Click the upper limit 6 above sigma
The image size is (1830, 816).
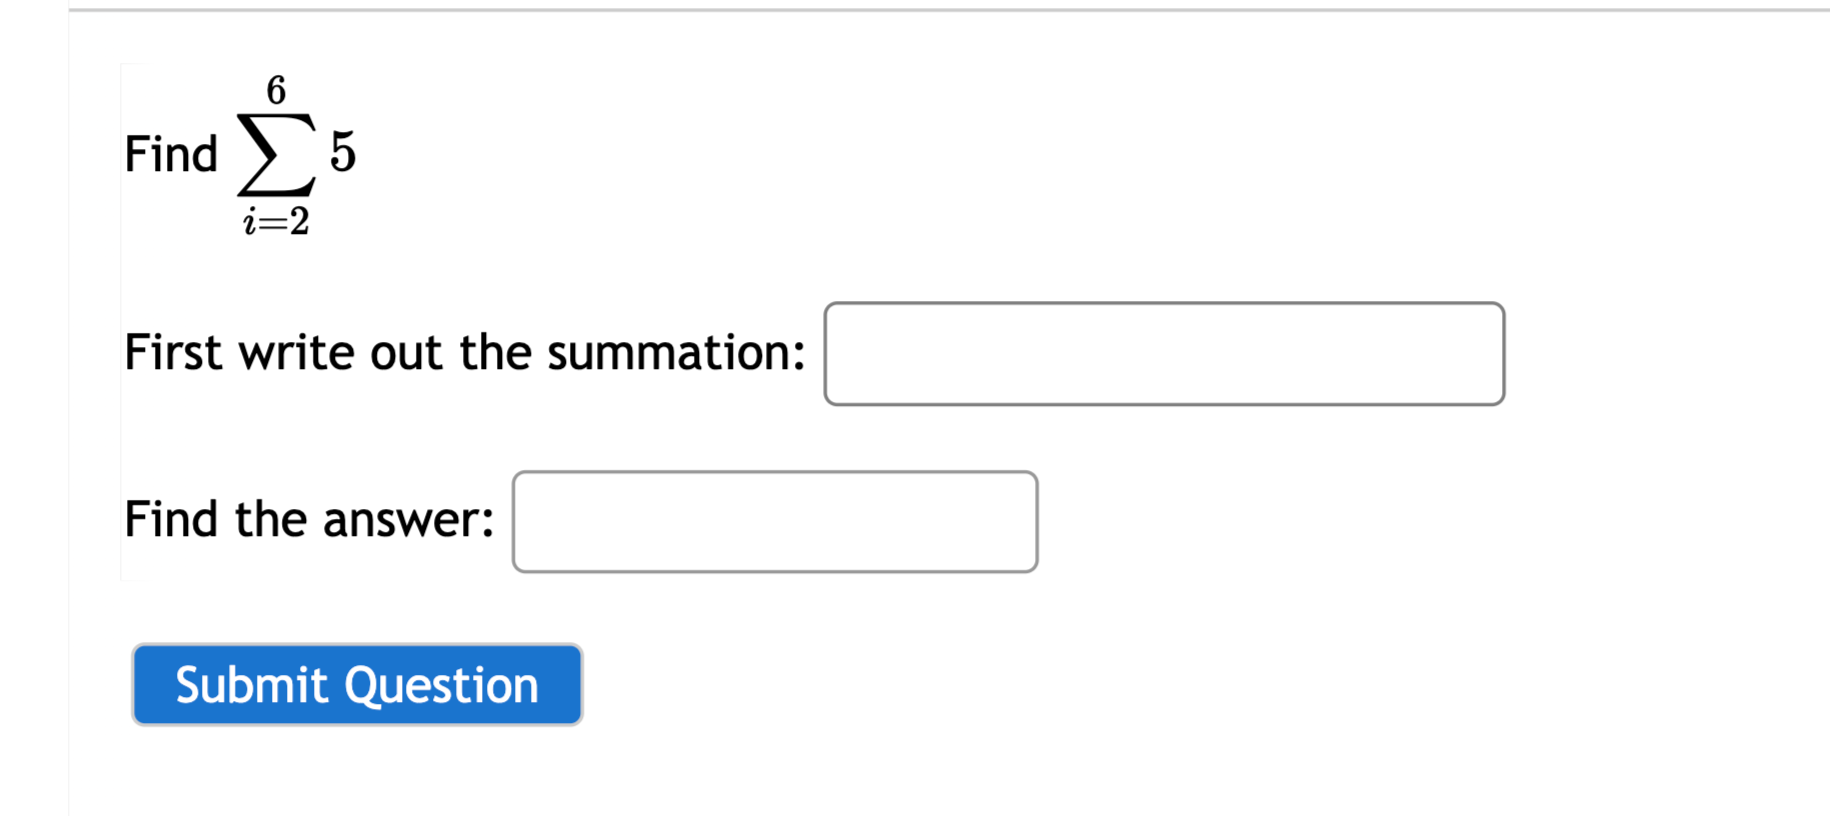coord(277,88)
